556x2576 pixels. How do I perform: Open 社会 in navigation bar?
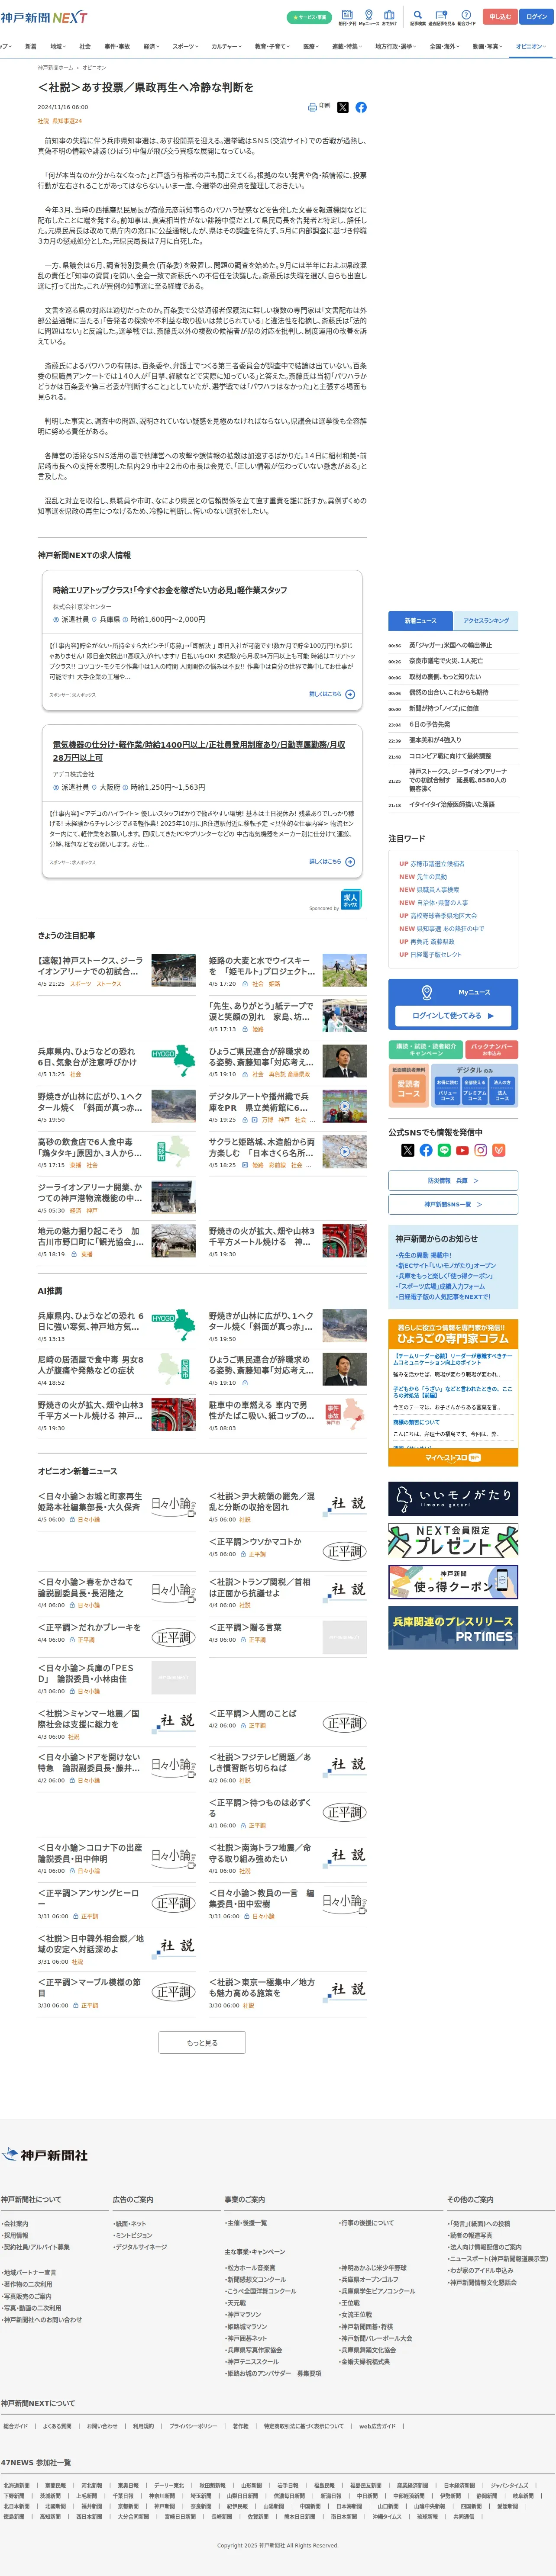click(85, 46)
